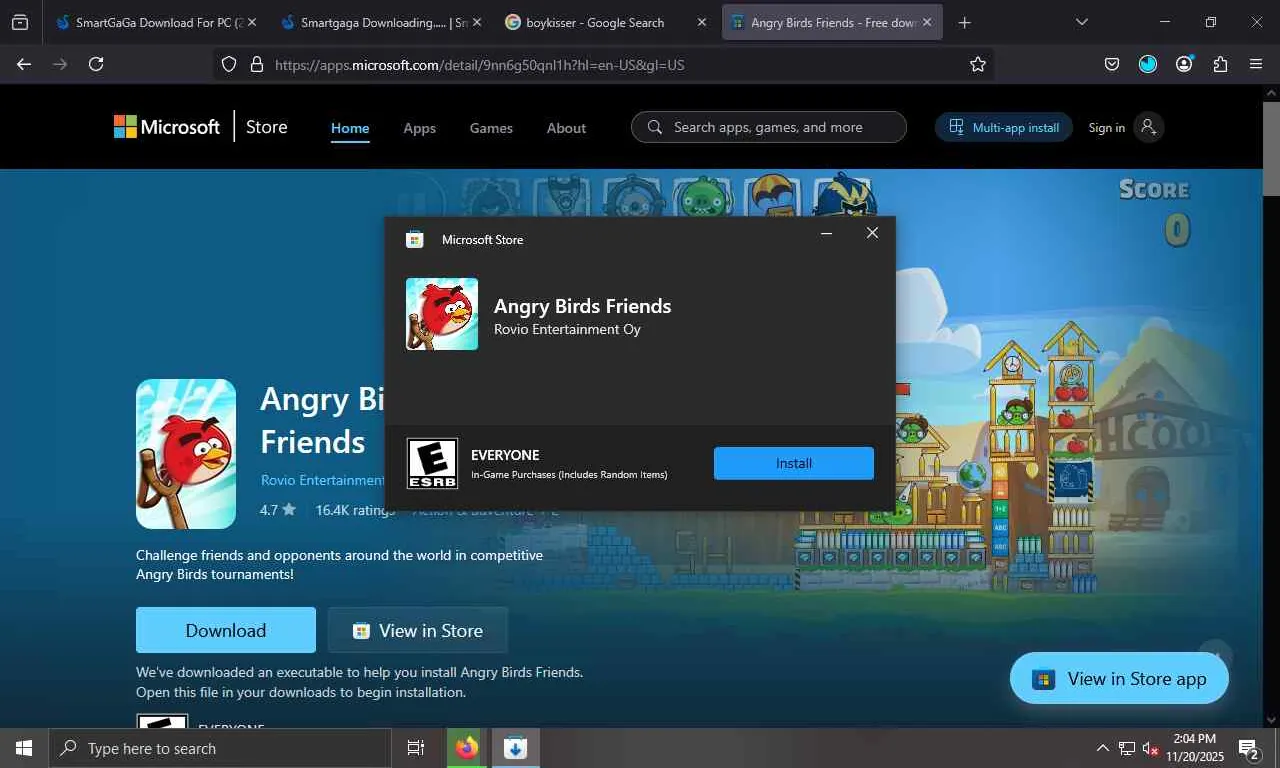This screenshot has height=768, width=1280.
Task: Click the Microsoft logo in the page header
Action: [167, 127]
